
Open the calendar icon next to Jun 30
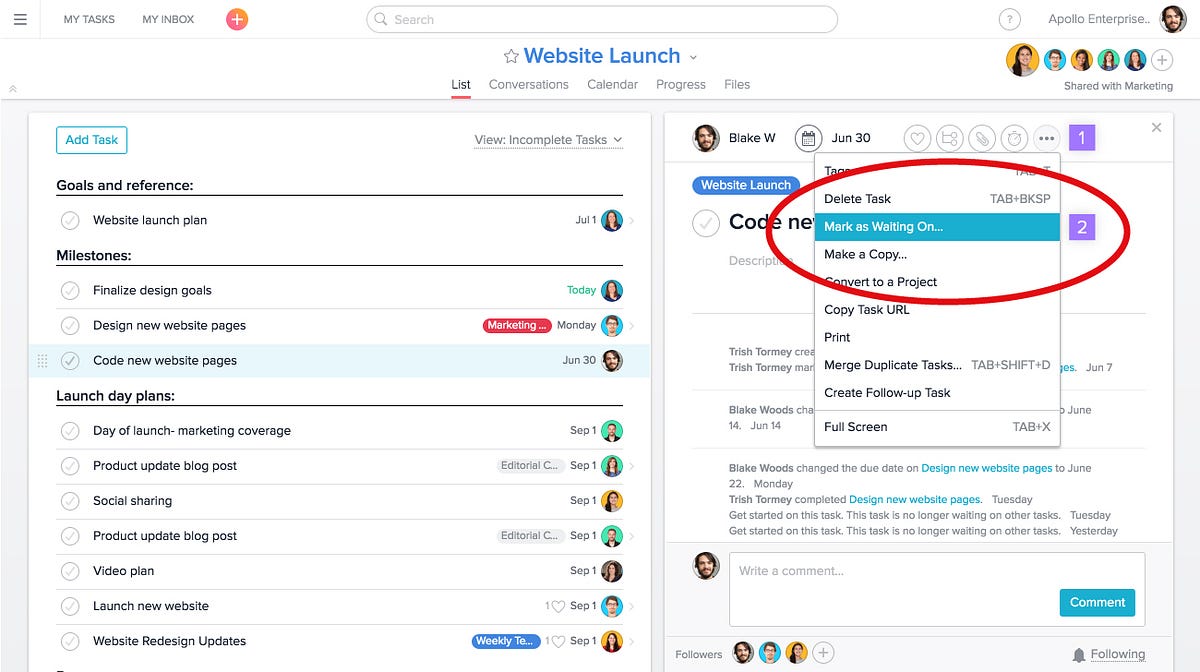pyautogui.click(x=808, y=138)
